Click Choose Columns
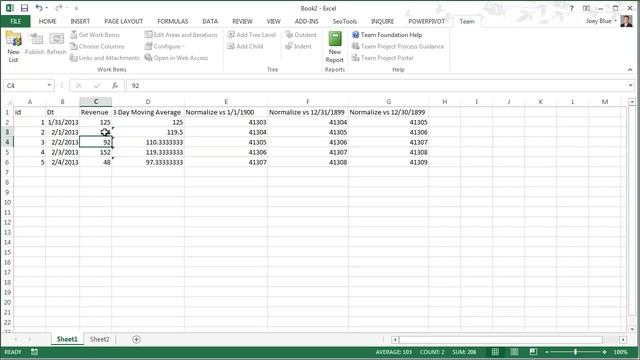The width and height of the screenshot is (640, 360). (97, 46)
